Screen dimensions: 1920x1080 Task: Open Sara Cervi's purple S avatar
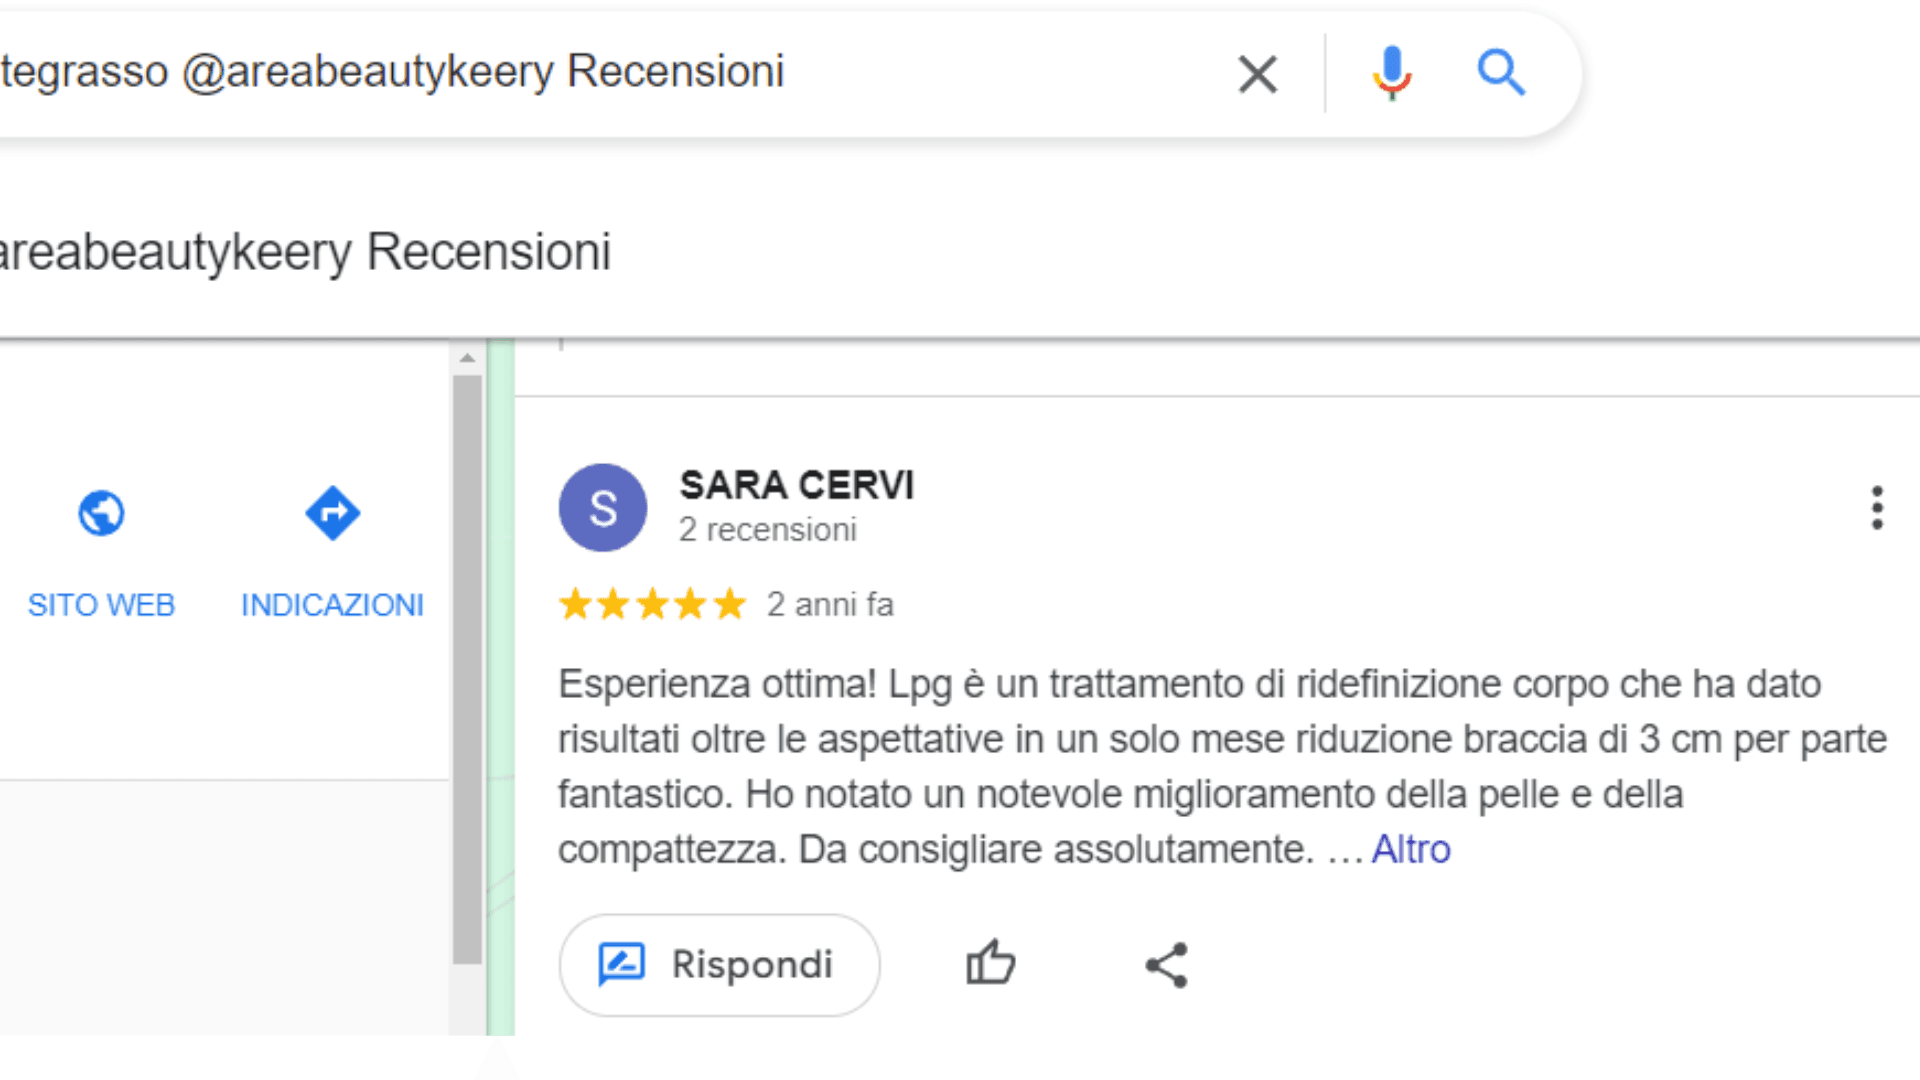(602, 508)
